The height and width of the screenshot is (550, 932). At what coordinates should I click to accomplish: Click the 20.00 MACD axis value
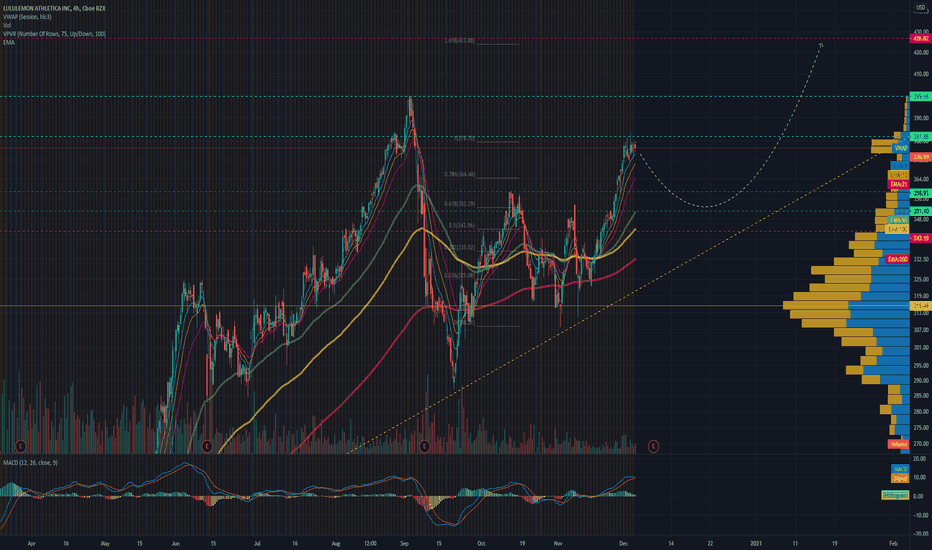coord(920,459)
